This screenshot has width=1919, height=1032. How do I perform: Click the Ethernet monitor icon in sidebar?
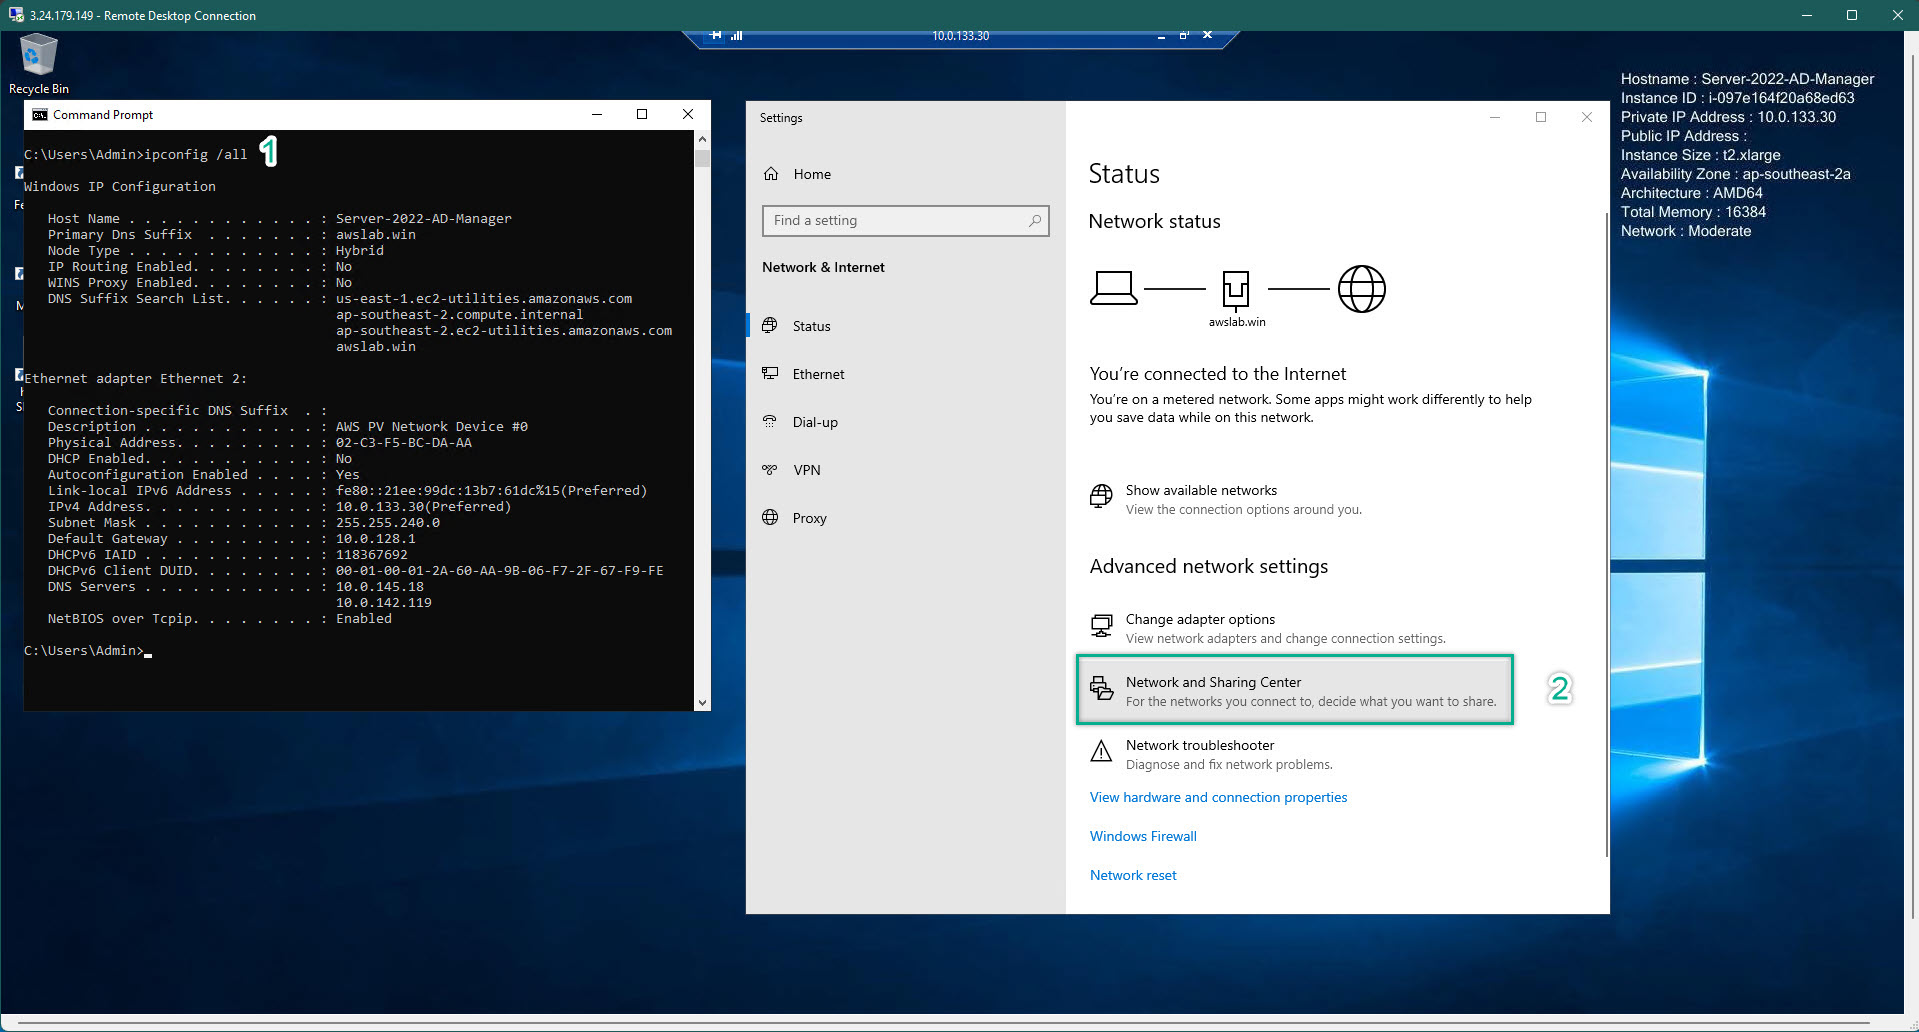tap(770, 374)
